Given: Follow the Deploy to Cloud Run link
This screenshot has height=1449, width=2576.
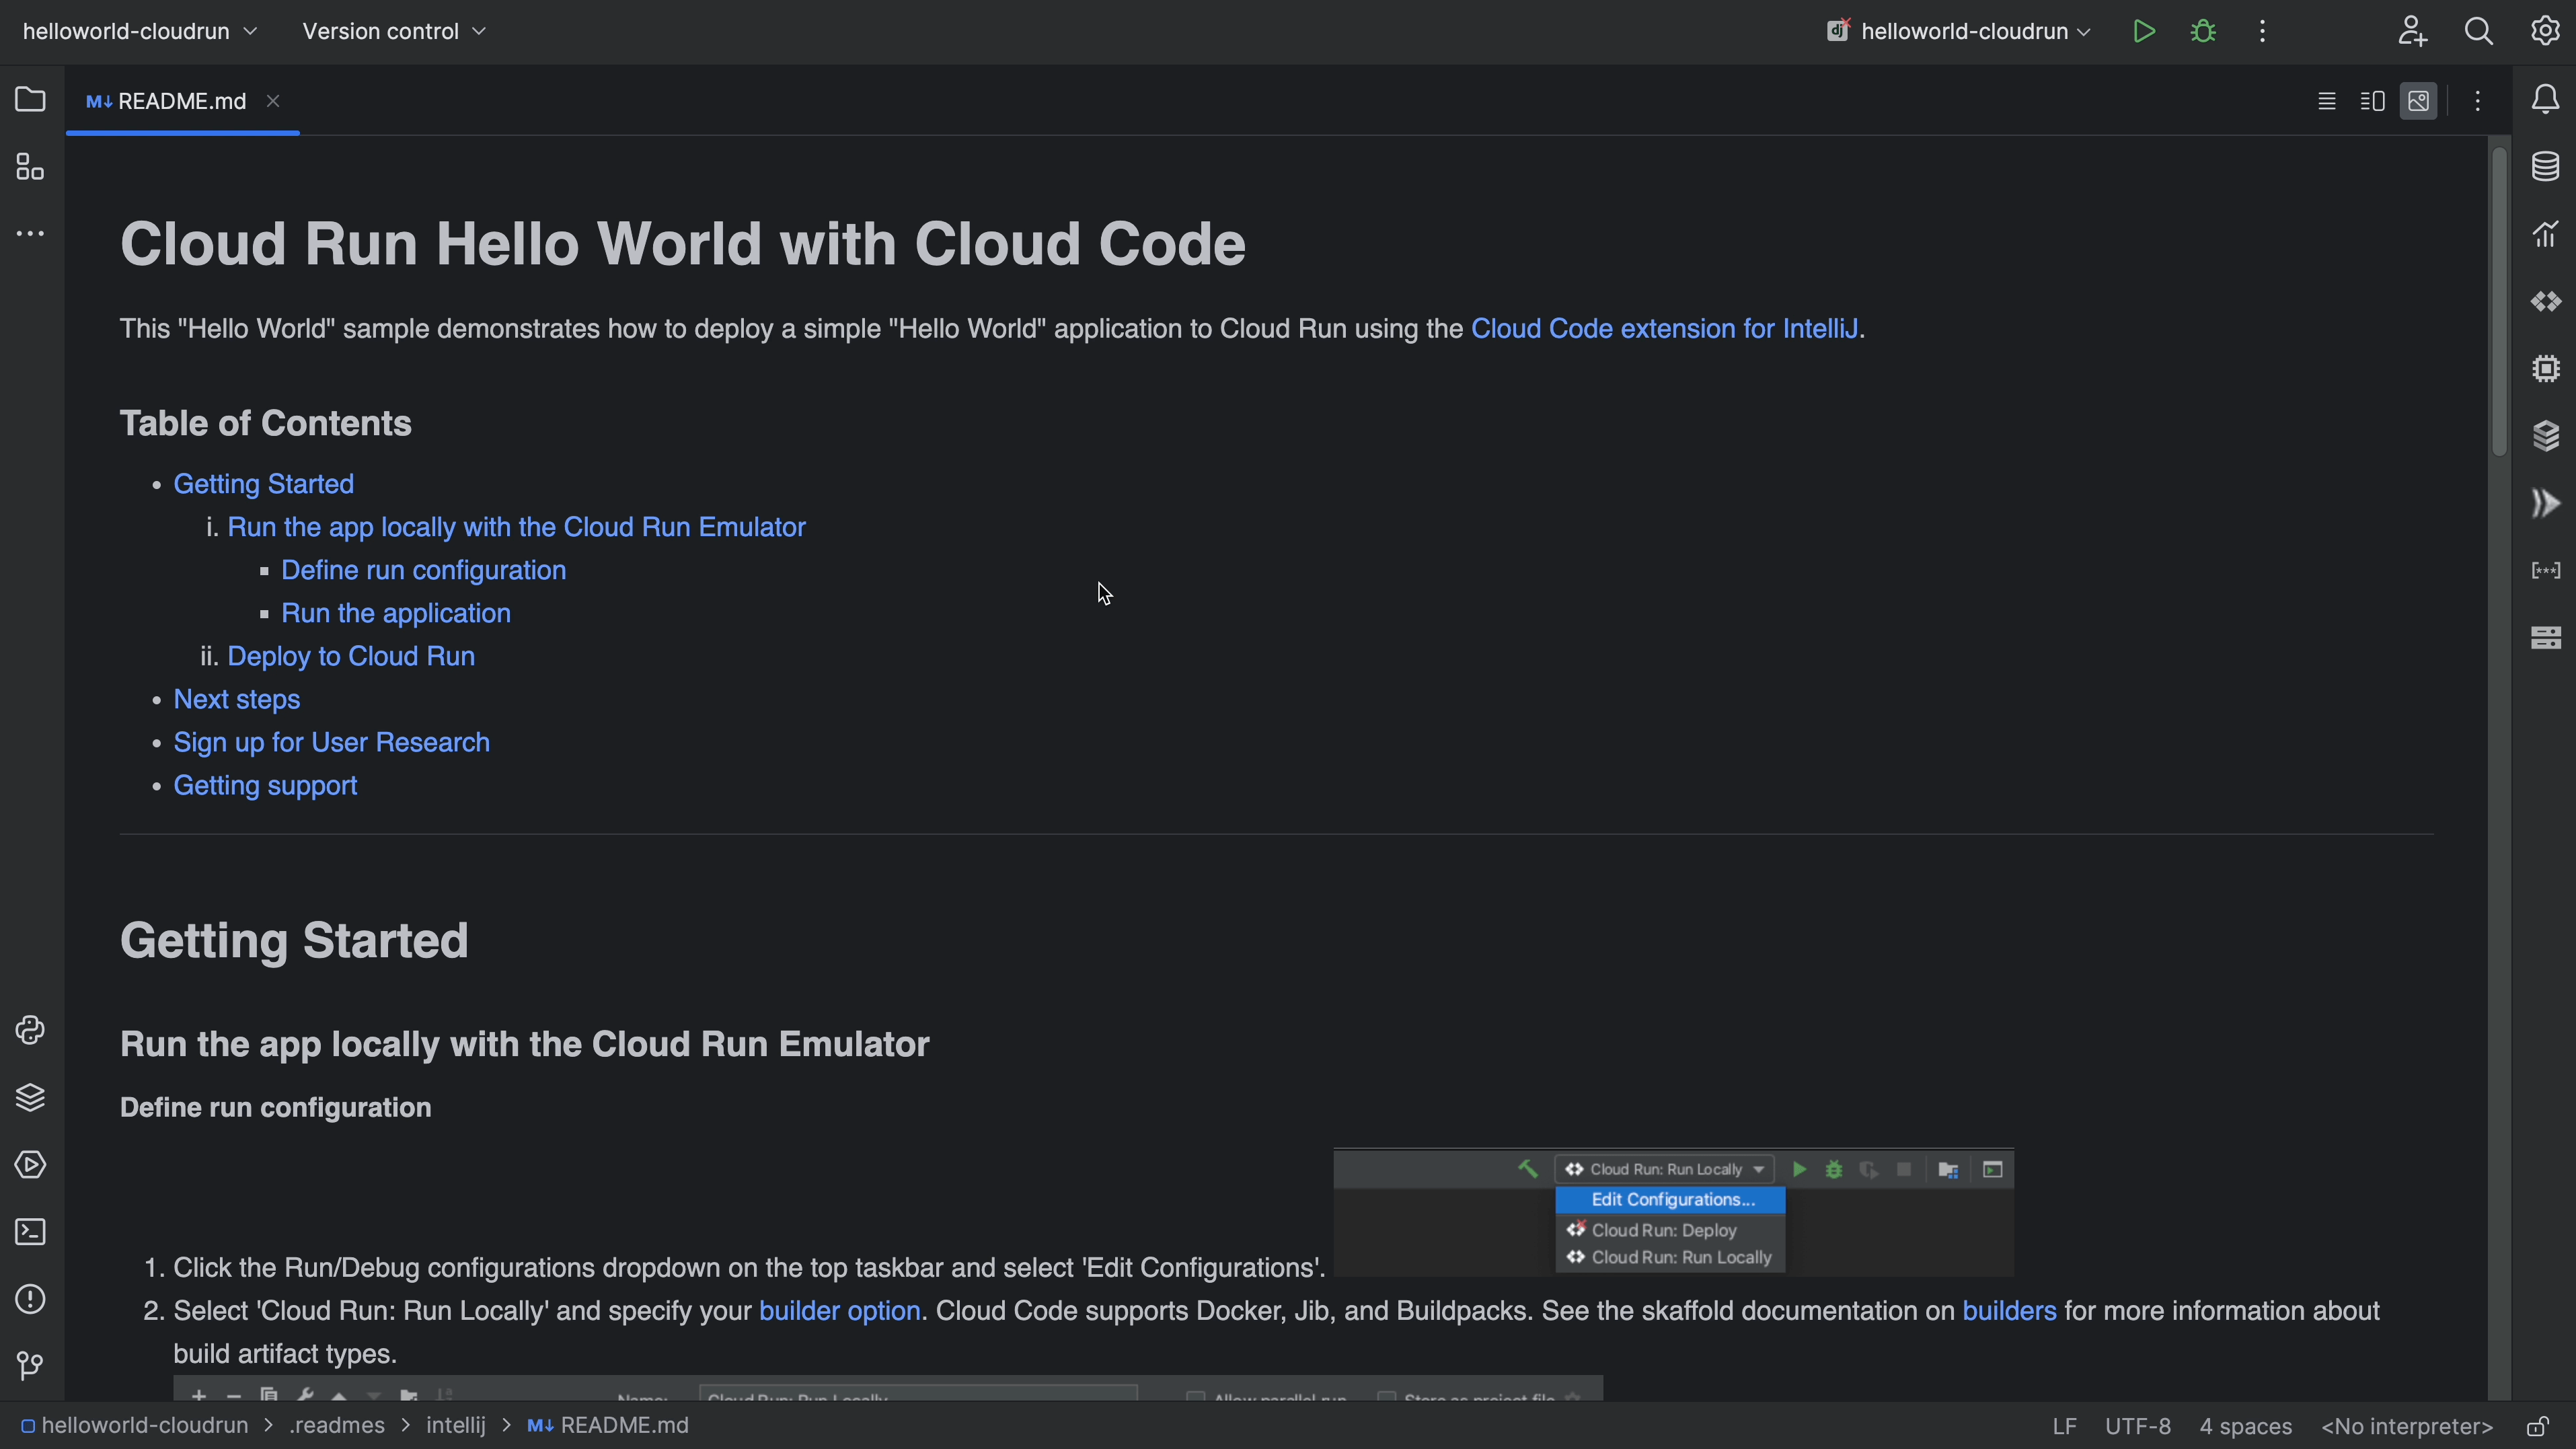Looking at the screenshot, I should 351,656.
